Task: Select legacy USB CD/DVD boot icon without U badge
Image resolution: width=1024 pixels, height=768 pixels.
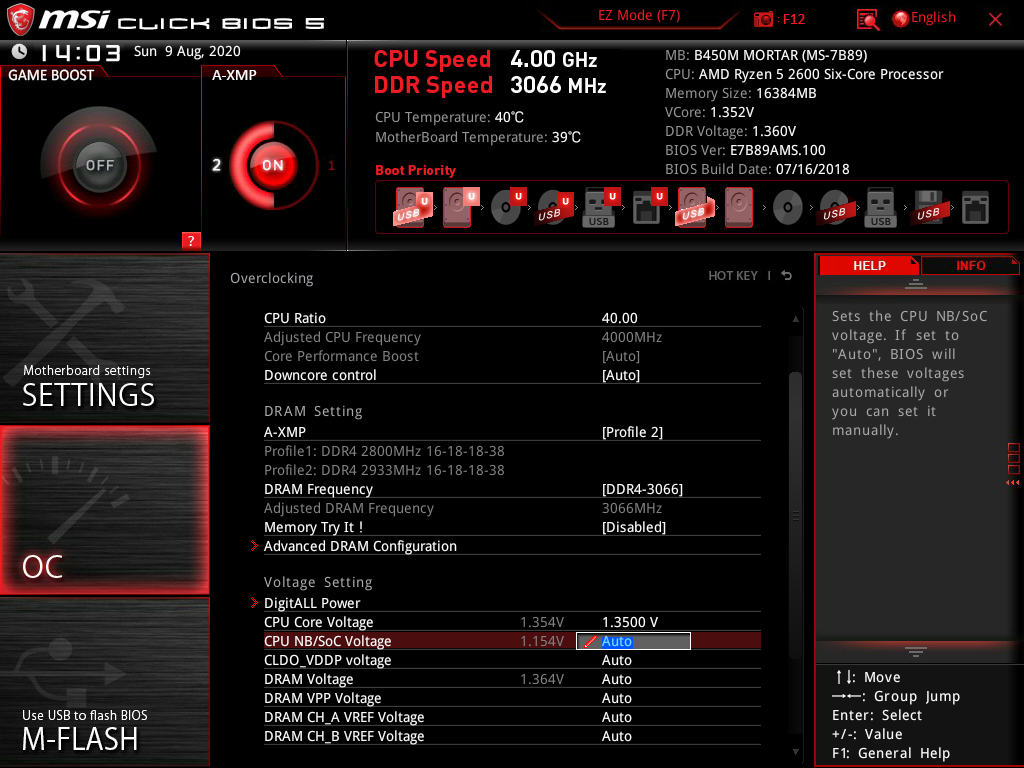Action: click(835, 208)
